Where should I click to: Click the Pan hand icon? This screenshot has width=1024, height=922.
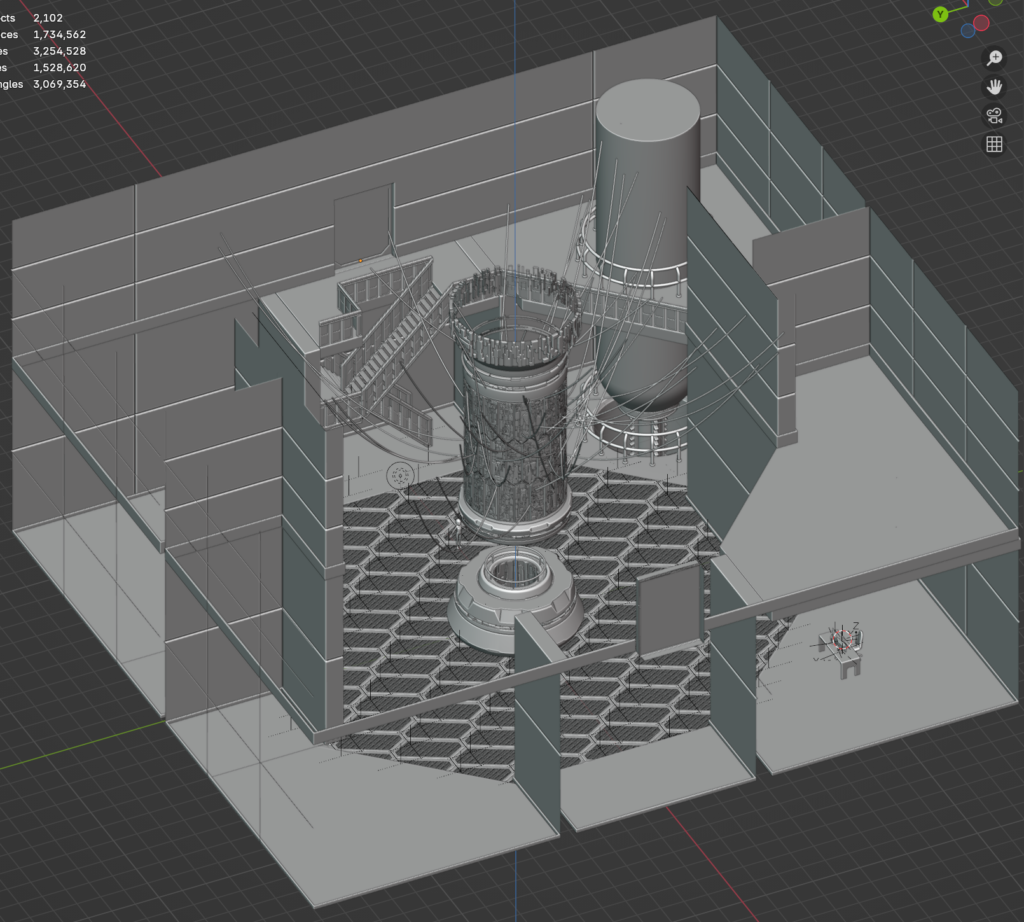[x=994, y=87]
